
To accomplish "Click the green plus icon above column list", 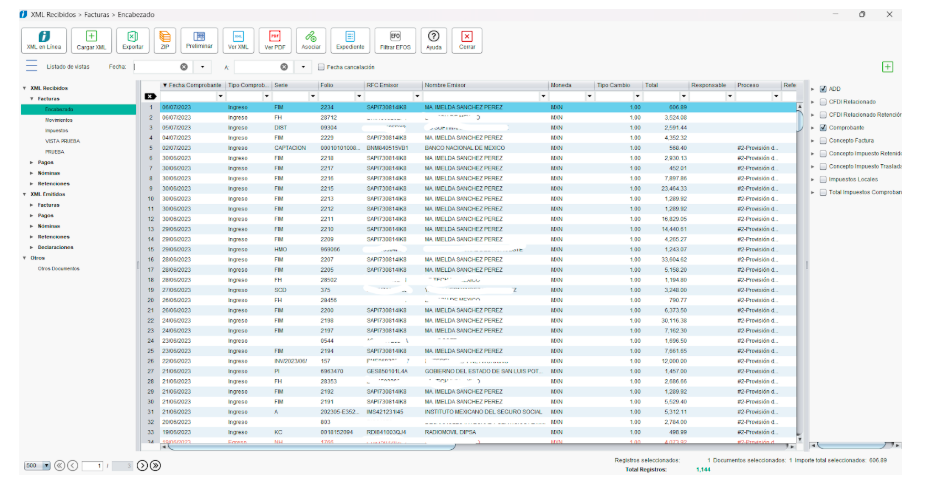I will [887, 67].
